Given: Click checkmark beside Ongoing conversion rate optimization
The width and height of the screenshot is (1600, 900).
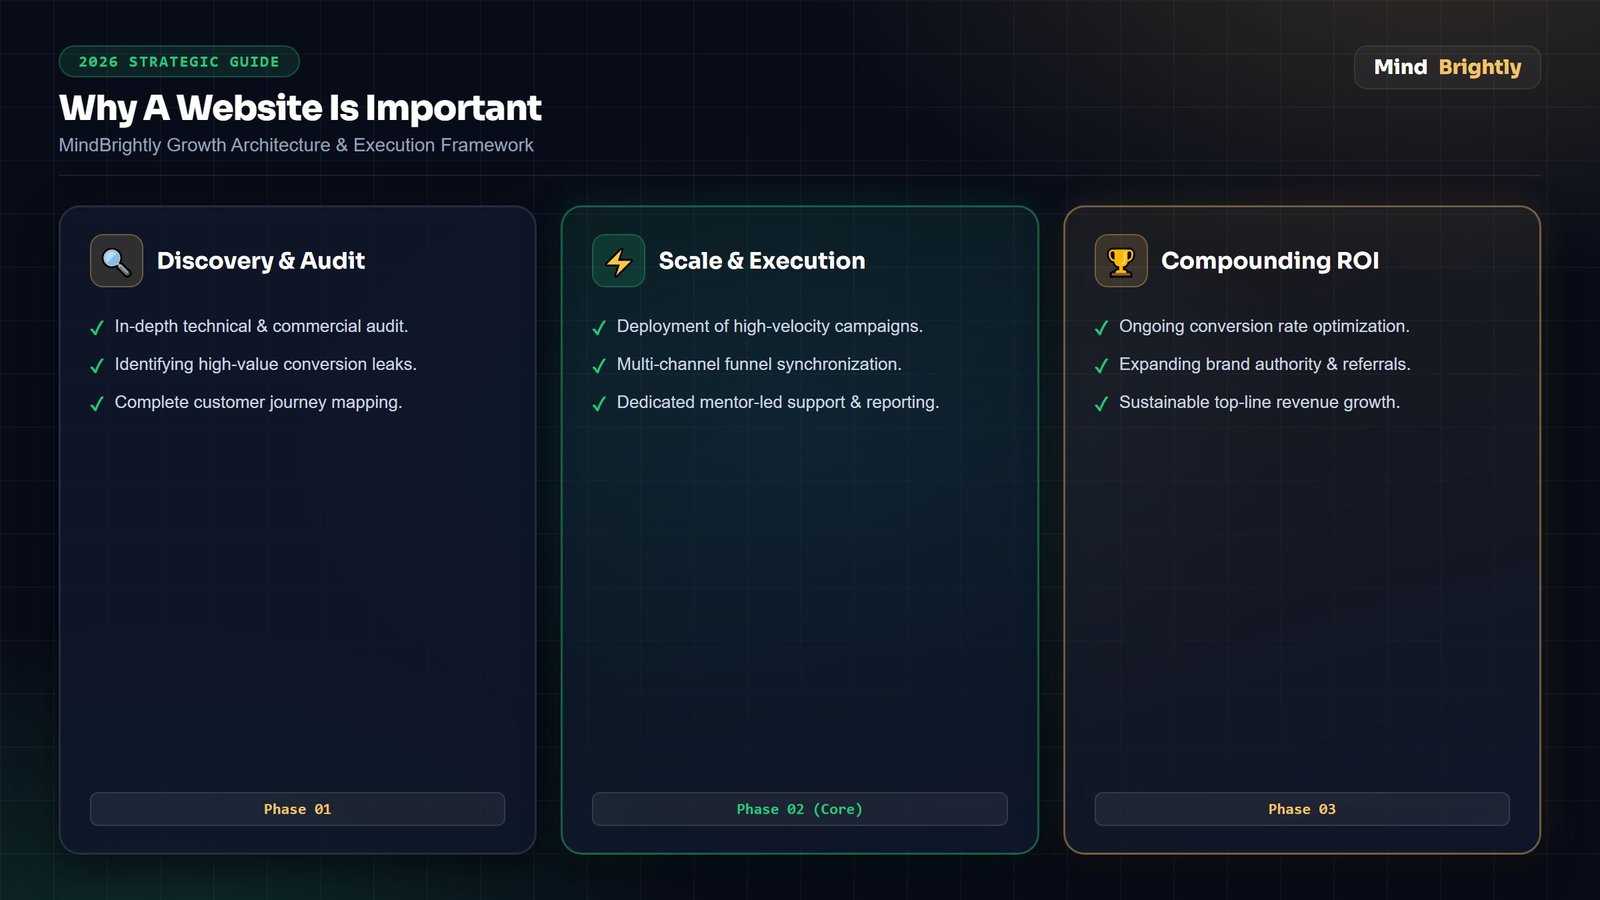Looking at the screenshot, I should 1101,328.
